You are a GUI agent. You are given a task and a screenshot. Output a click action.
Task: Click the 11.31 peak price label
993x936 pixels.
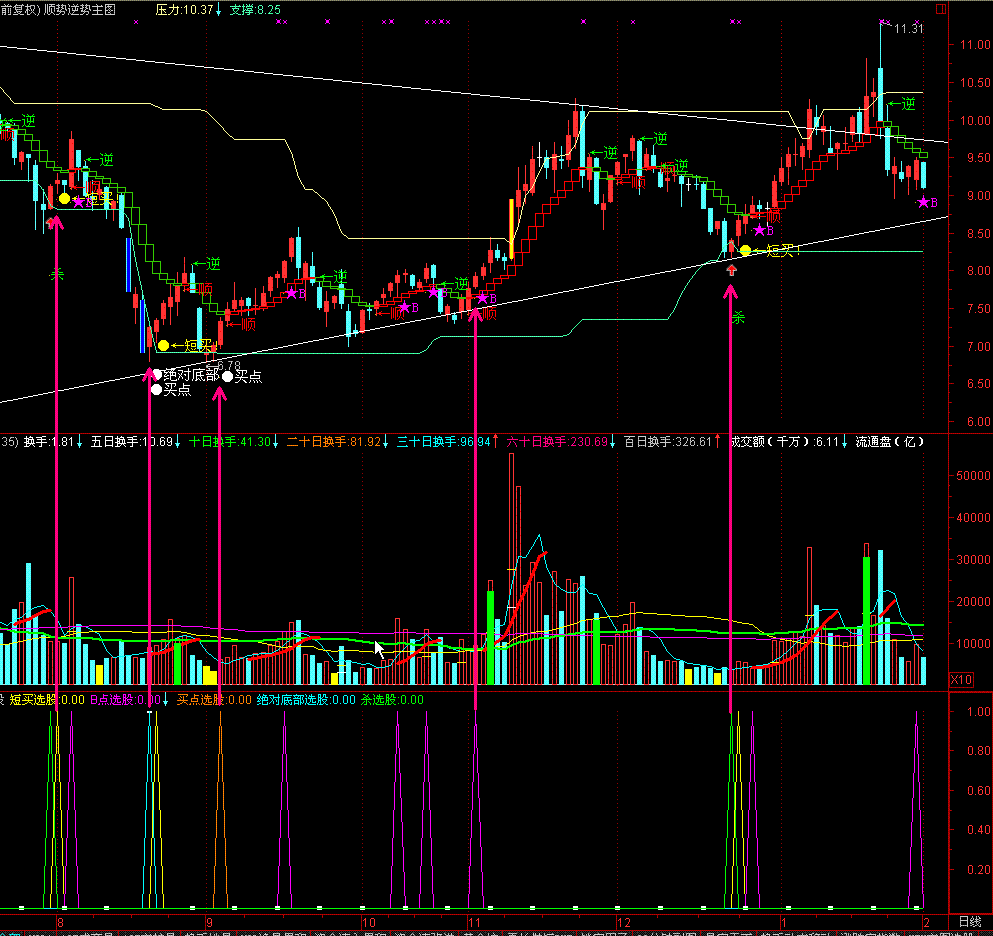(x=909, y=29)
